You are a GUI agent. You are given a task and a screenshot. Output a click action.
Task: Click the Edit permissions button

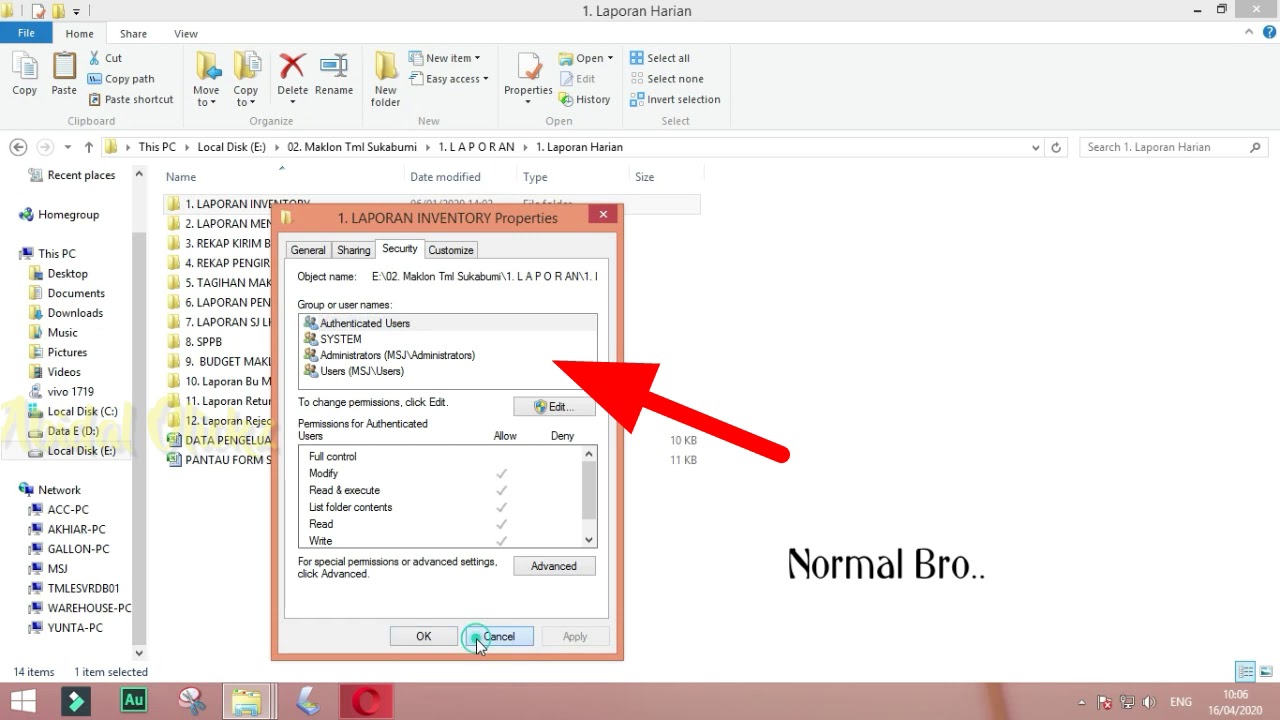554,407
